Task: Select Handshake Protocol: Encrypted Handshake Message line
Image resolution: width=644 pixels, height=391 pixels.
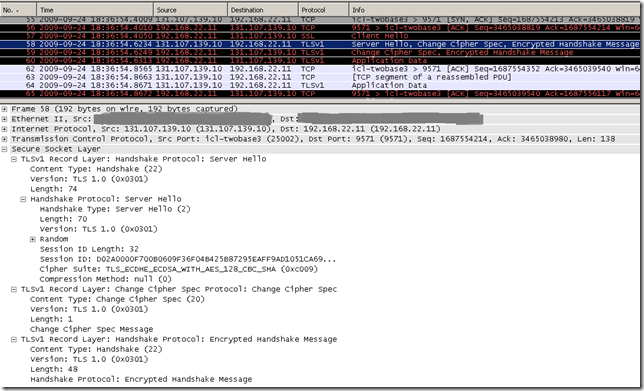Action: 141,379
